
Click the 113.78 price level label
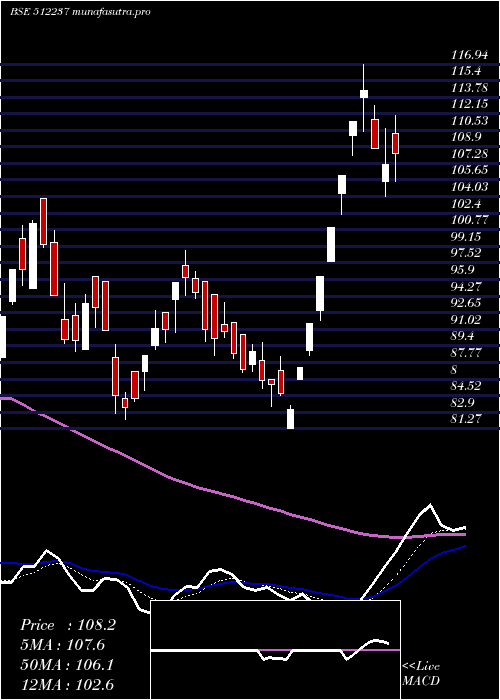(x=469, y=87)
